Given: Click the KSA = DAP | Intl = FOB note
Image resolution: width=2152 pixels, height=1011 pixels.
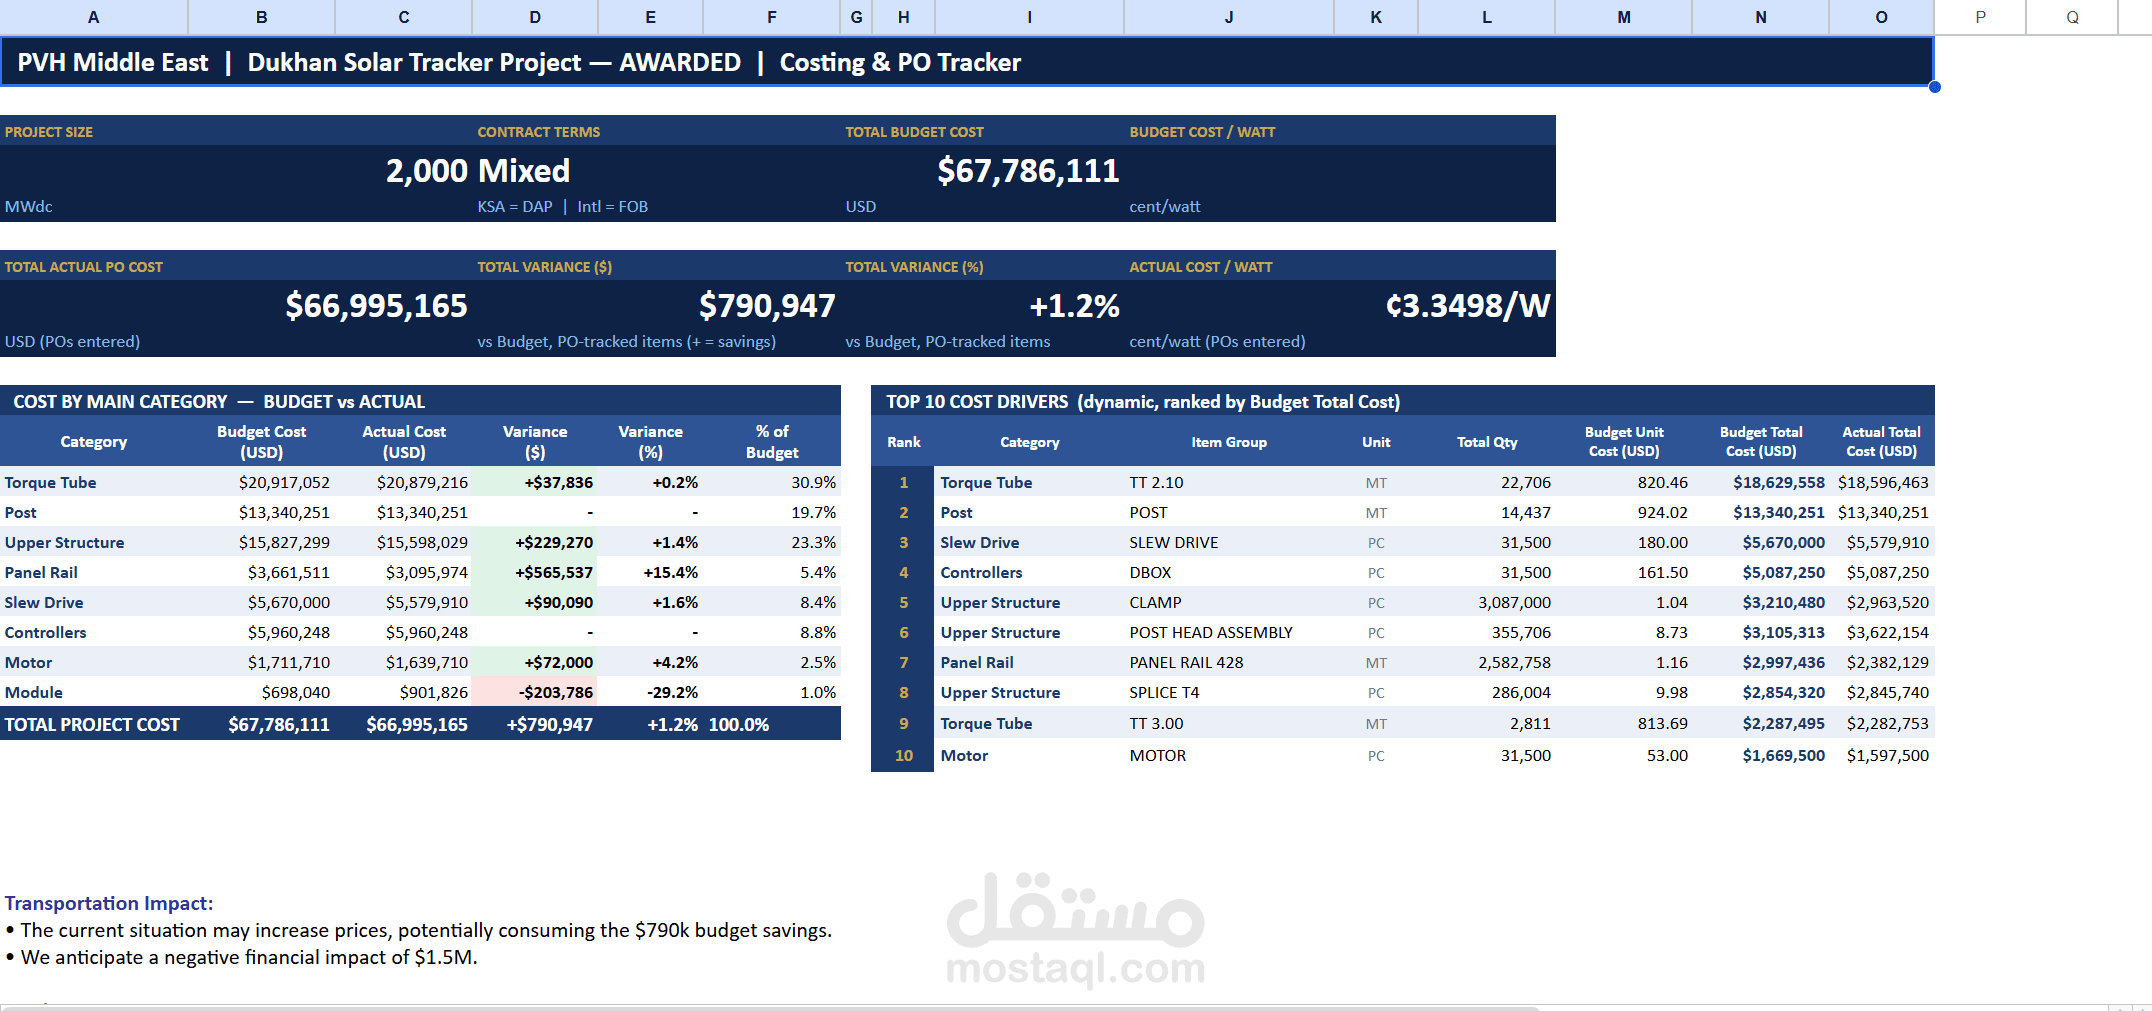Looking at the screenshot, I should pyautogui.click(x=562, y=206).
